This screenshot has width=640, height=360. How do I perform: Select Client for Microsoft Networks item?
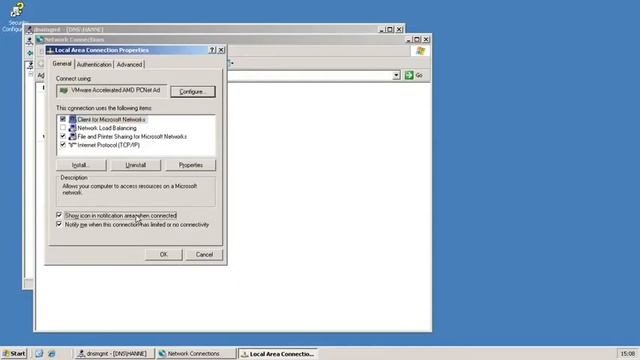[x=111, y=119]
